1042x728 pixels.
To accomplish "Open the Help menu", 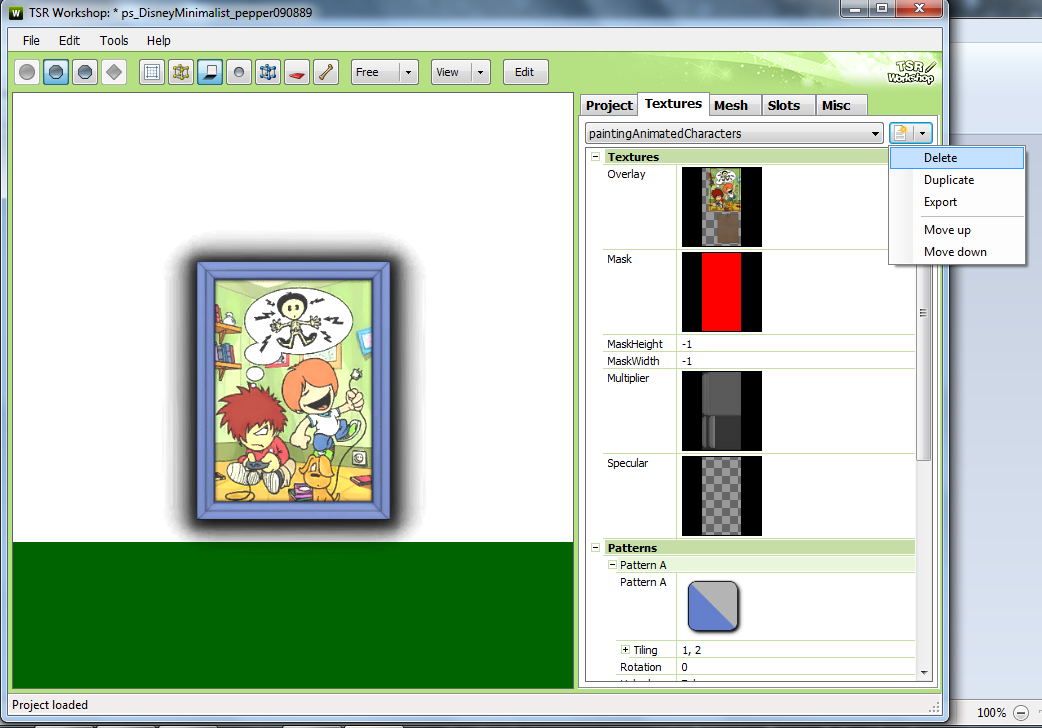I will (158, 41).
